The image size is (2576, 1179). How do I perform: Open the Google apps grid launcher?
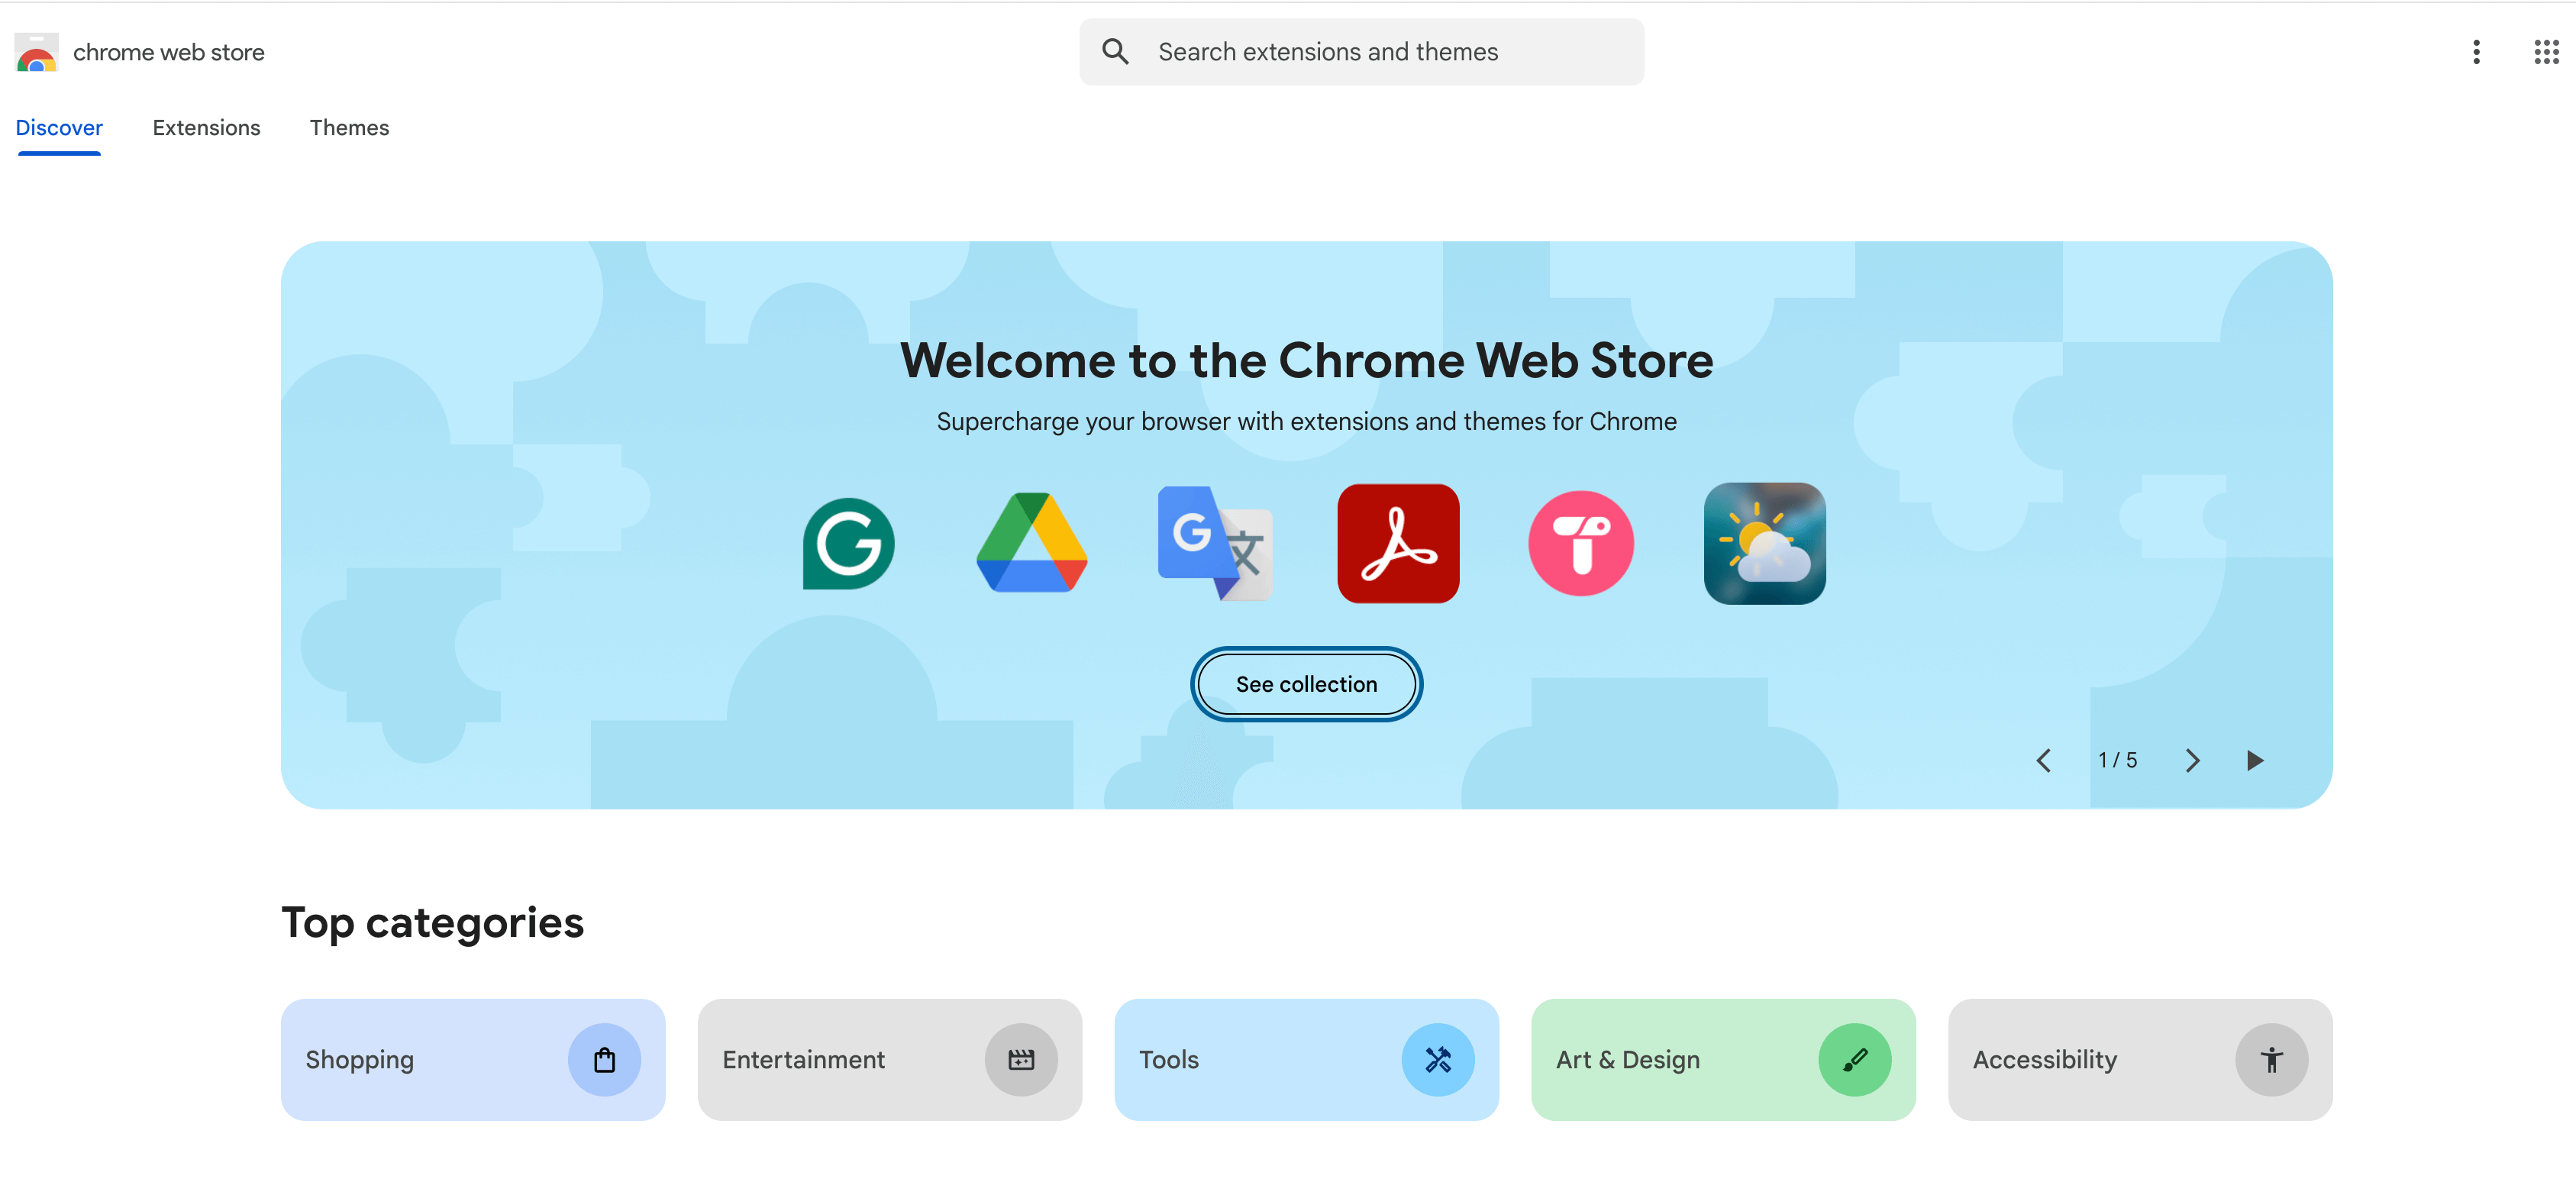[x=2546, y=52]
